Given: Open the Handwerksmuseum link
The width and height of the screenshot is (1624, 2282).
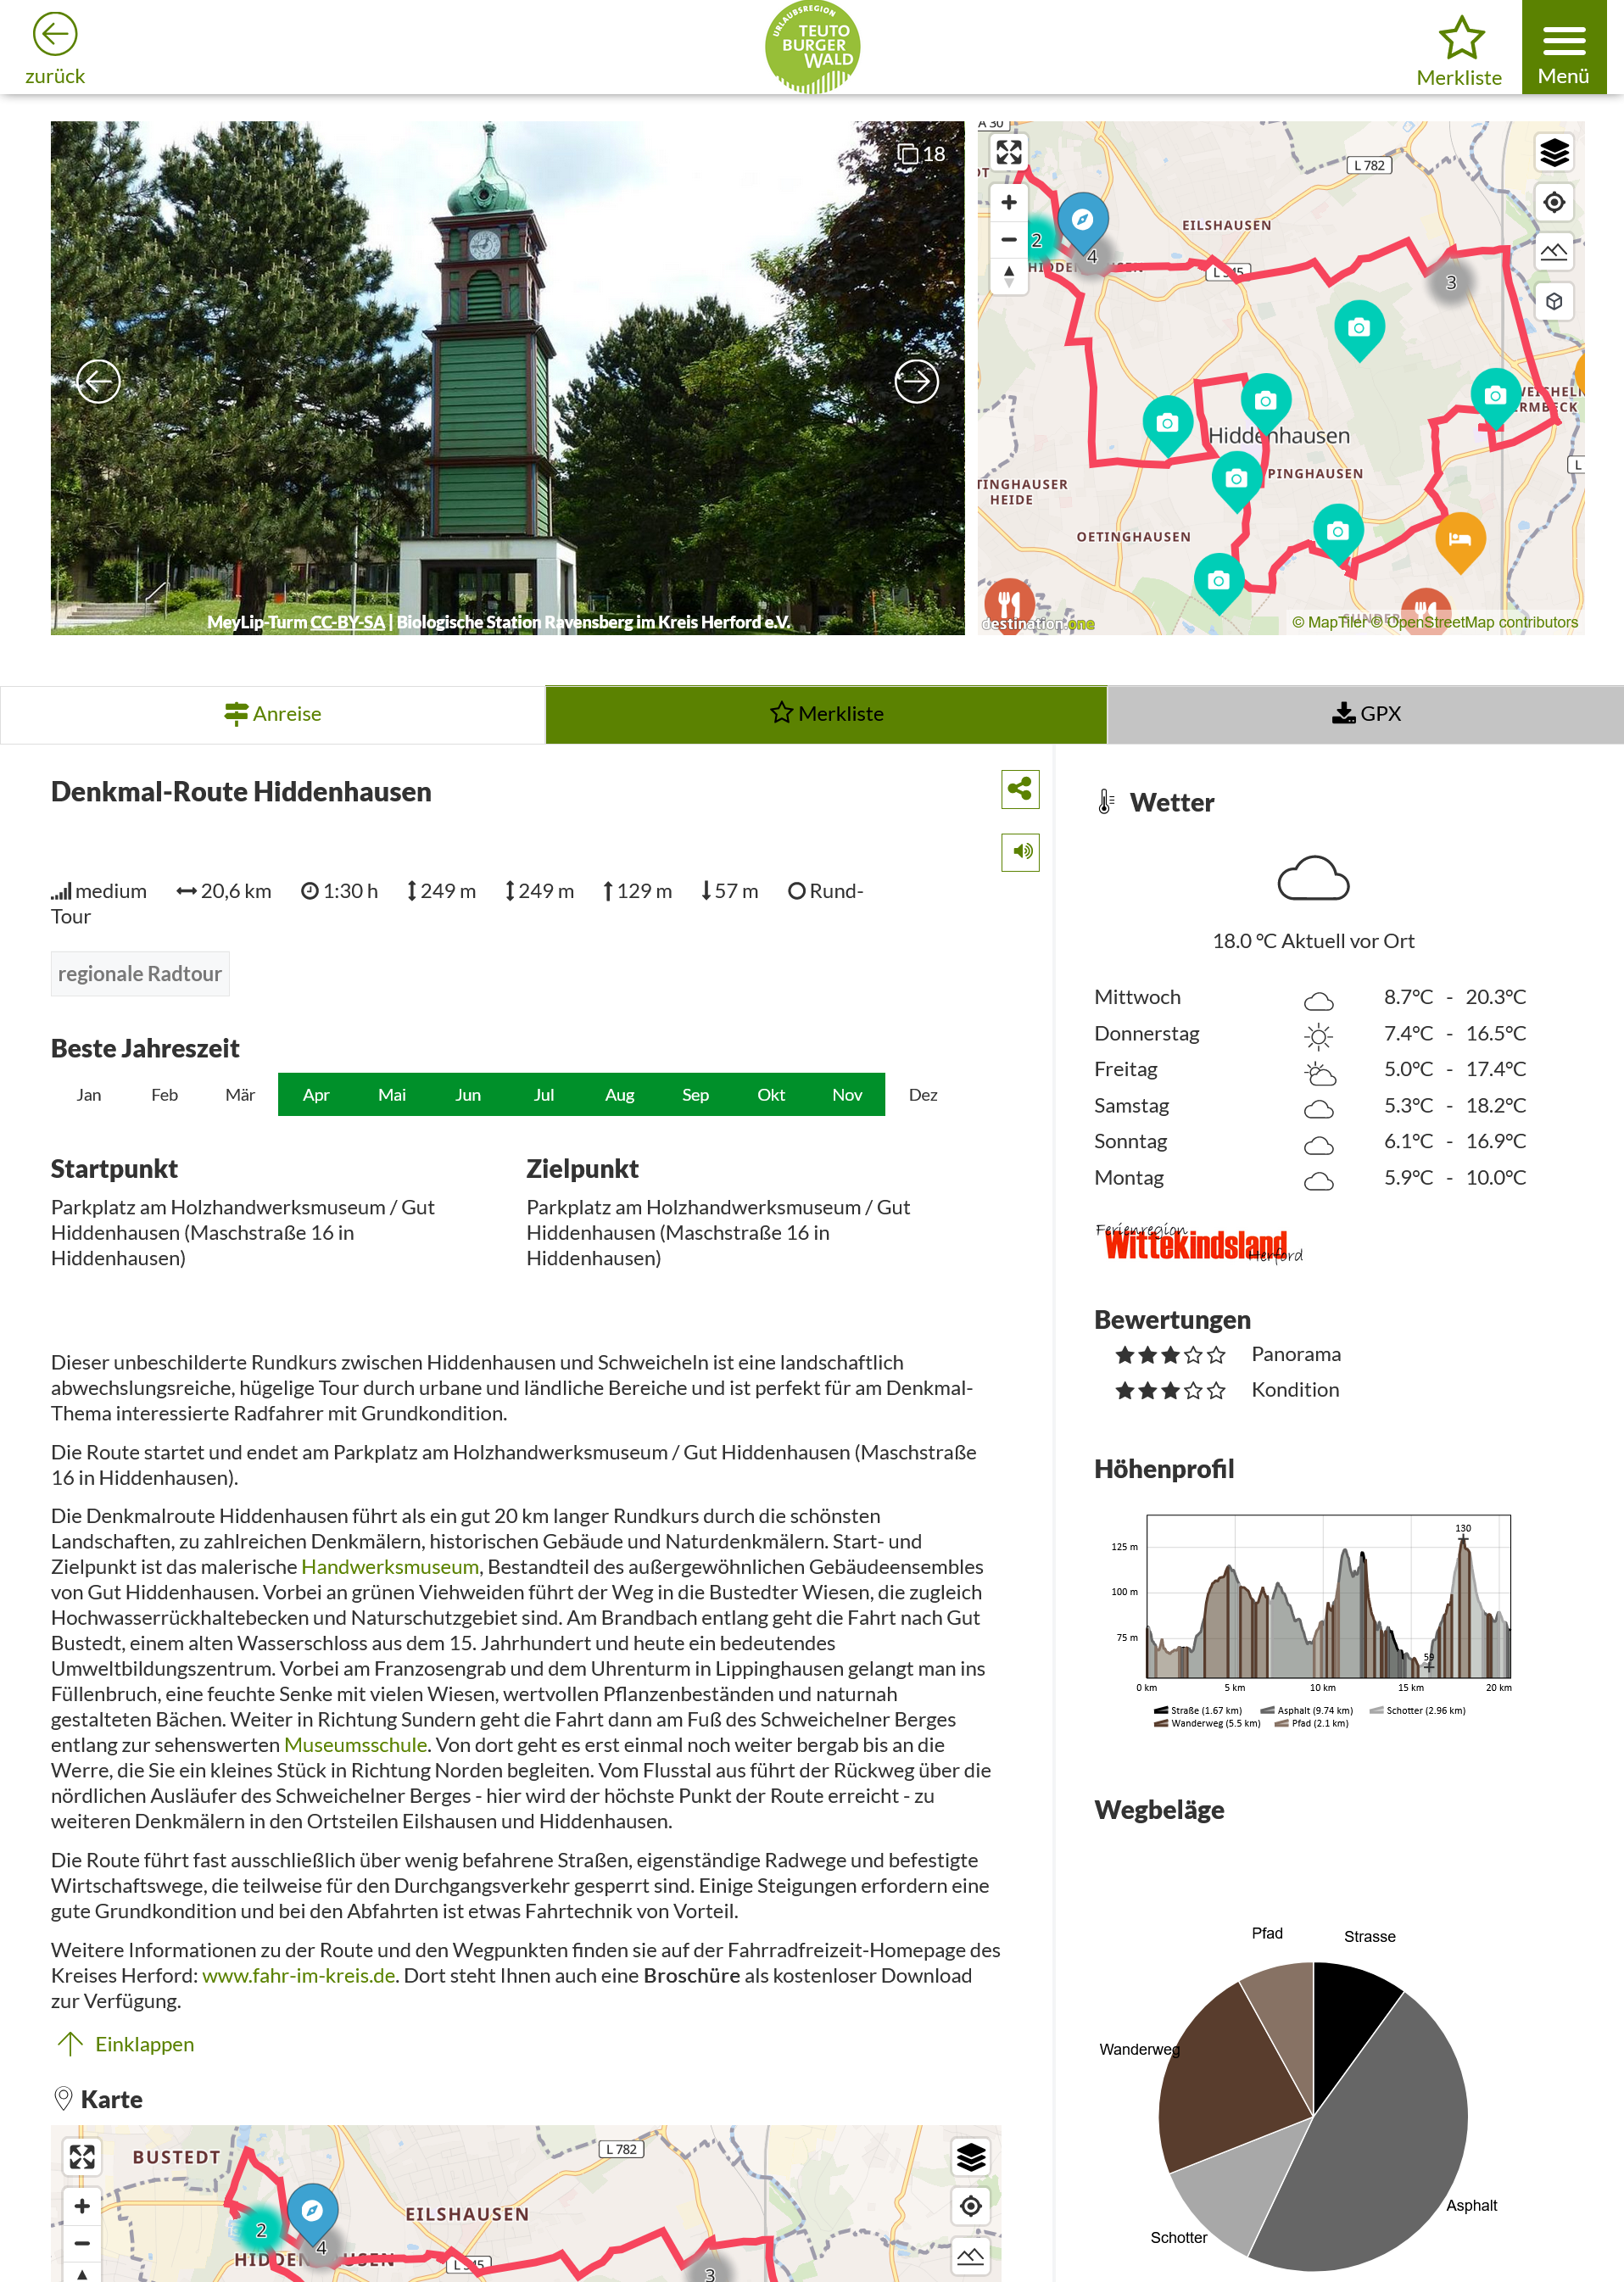Looking at the screenshot, I should click(x=390, y=1567).
